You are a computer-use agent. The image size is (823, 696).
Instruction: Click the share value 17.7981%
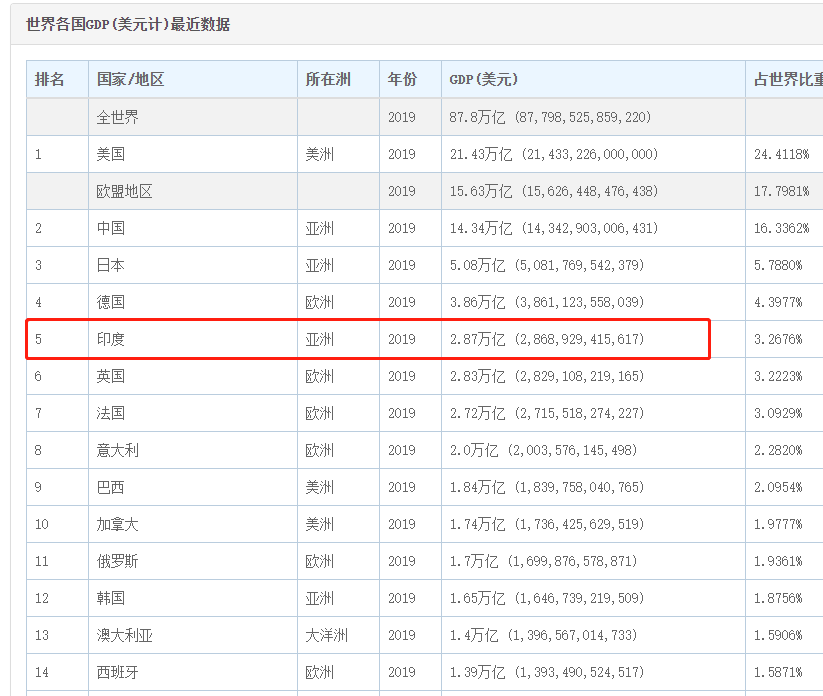(x=782, y=191)
